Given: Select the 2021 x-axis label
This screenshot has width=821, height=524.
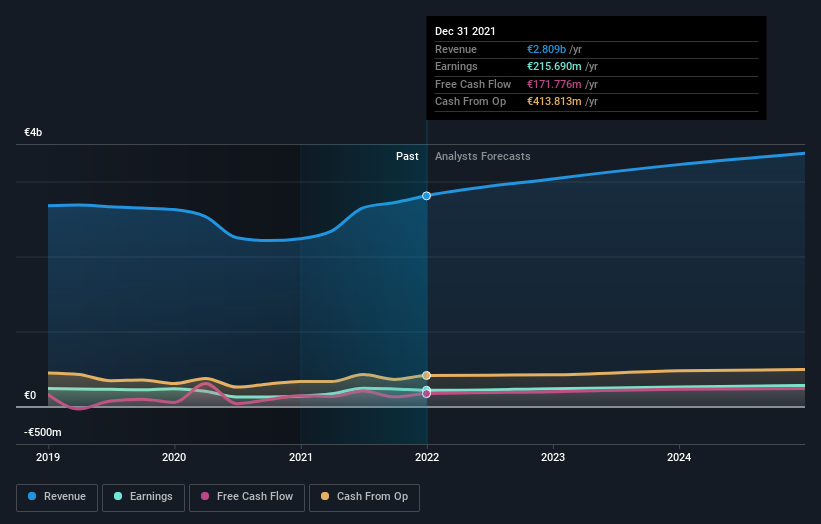Looking at the screenshot, I should 301,457.
